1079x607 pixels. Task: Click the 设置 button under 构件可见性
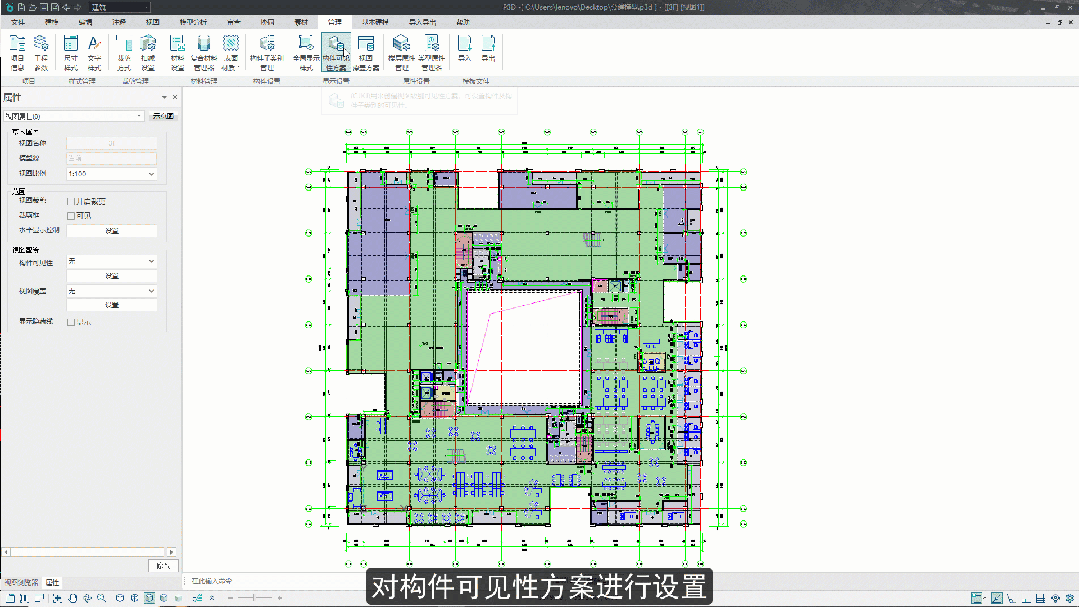[111, 276]
